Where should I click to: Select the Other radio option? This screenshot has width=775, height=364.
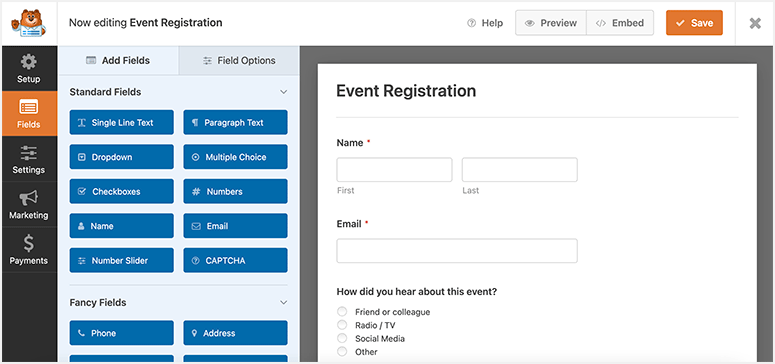point(342,352)
